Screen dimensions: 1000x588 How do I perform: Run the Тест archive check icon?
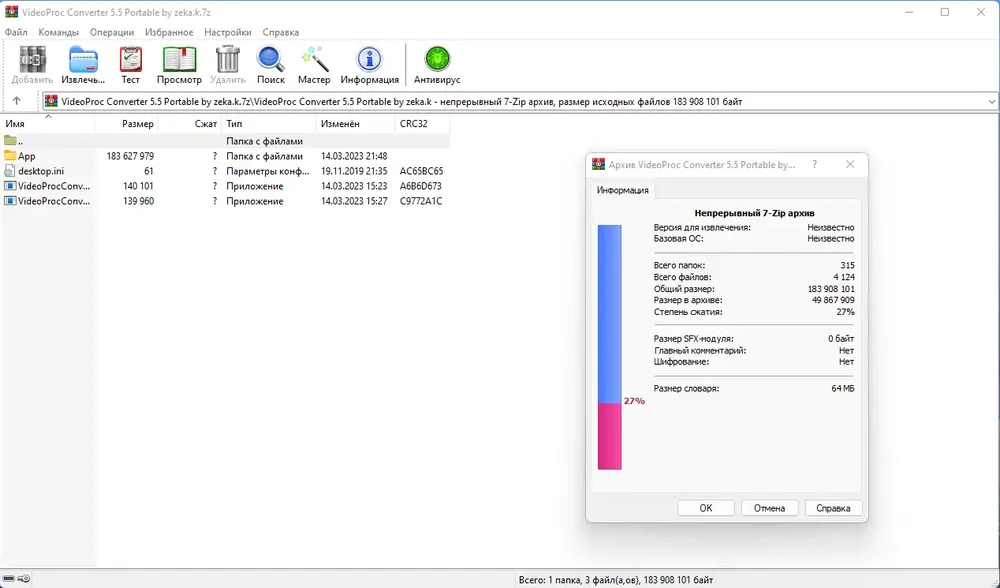pyautogui.click(x=130, y=64)
